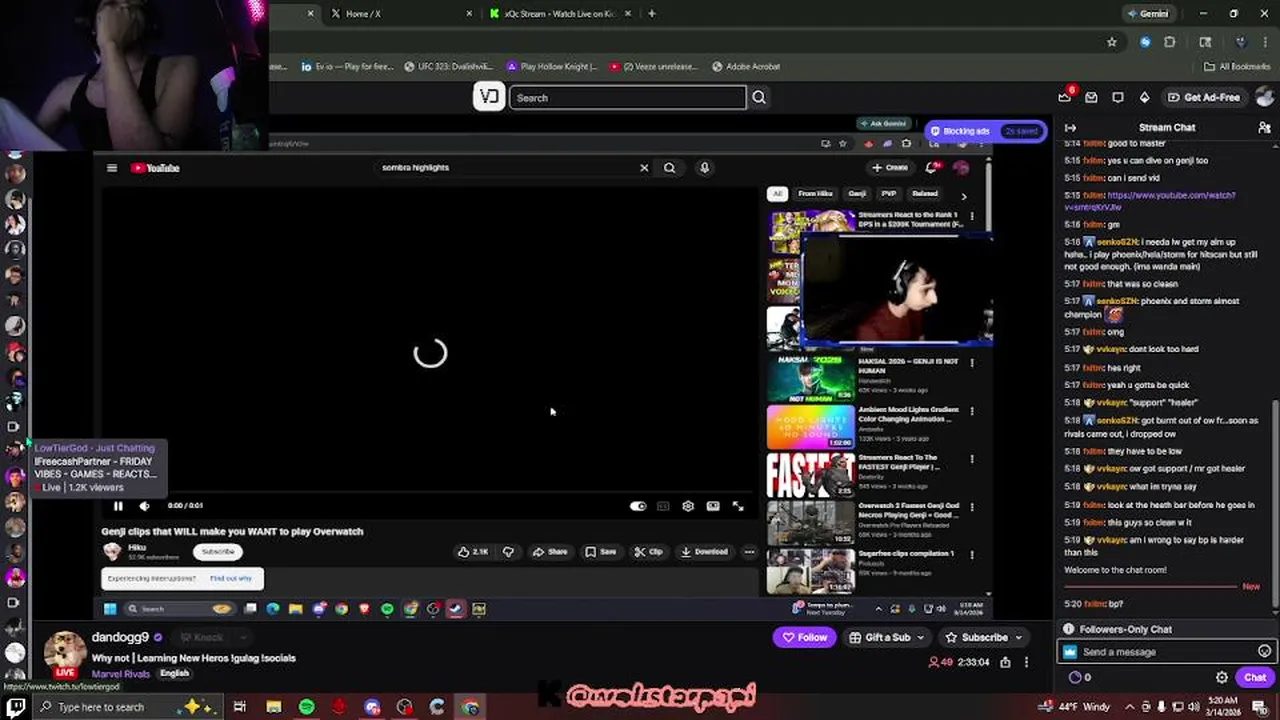Open more actions for the YouTube video
This screenshot has width=1280, height=720.
point(749,551)
